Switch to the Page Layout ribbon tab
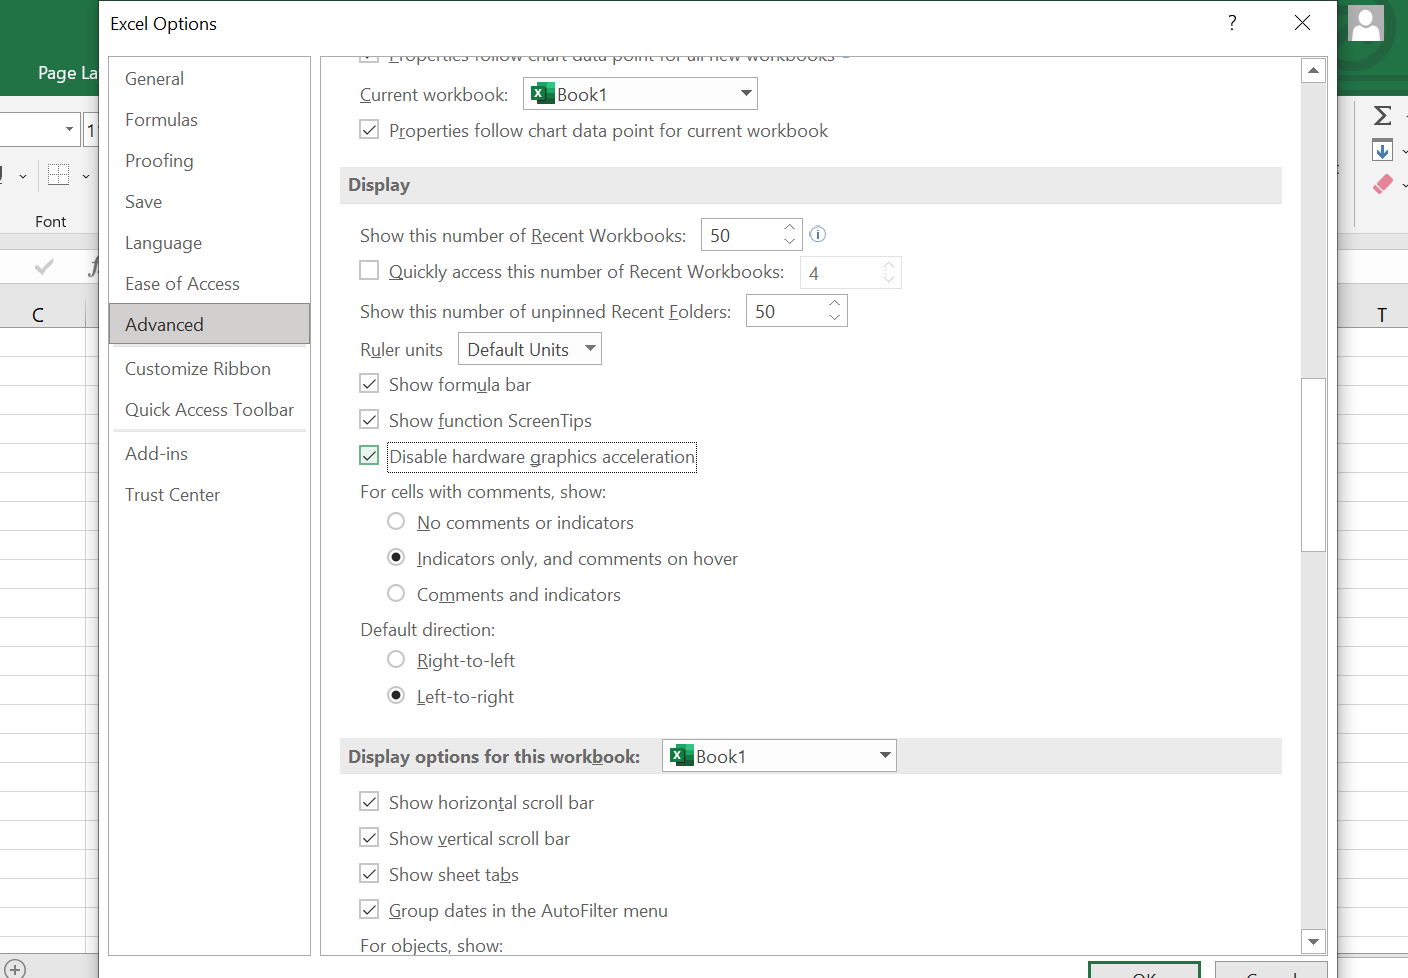 tap(67, 73)
